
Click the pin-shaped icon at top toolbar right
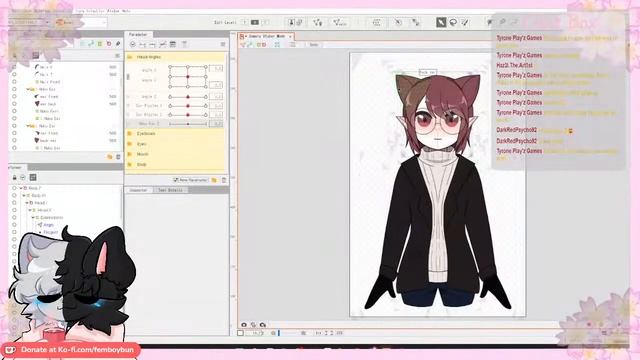490,22
